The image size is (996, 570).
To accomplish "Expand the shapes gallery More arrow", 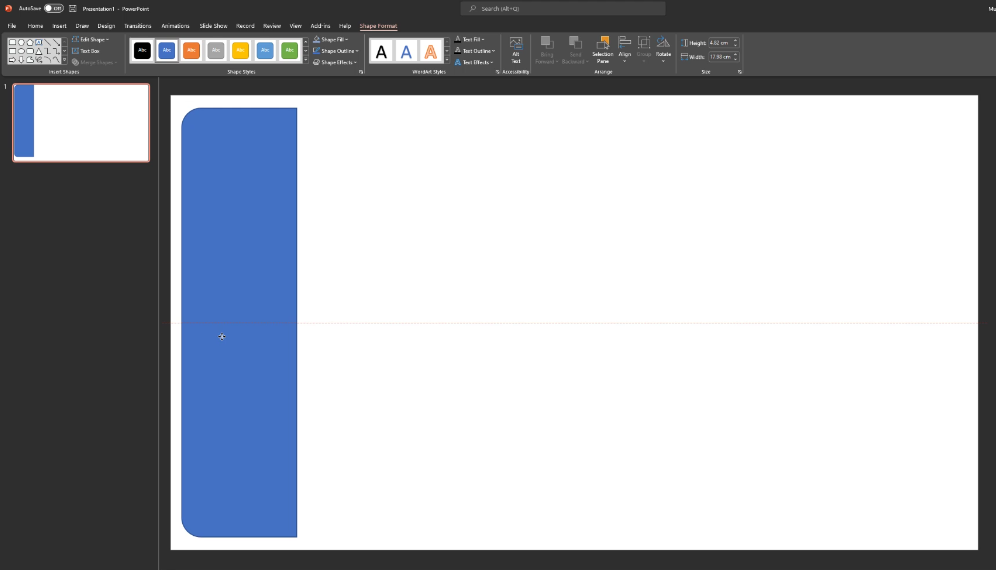I will [x=65, y=60].
